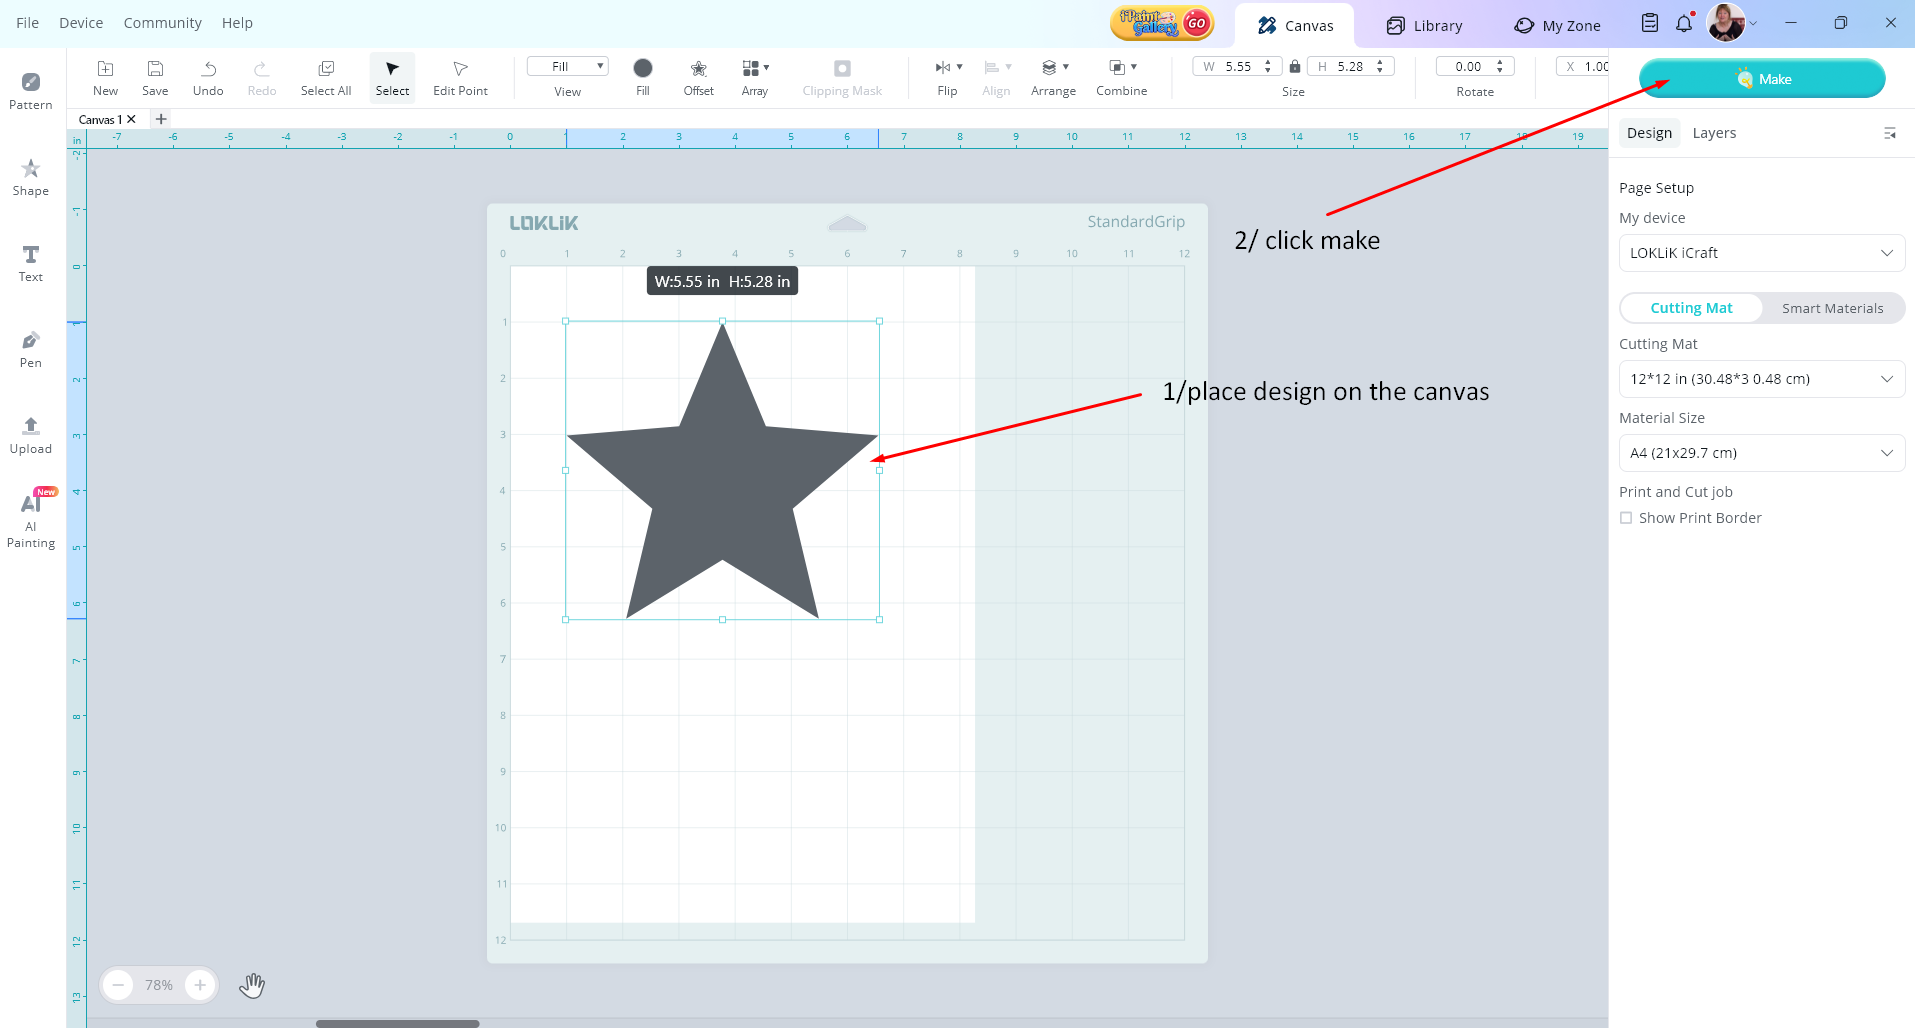
Task: Click the Make button
Action: pos(1762,79)
